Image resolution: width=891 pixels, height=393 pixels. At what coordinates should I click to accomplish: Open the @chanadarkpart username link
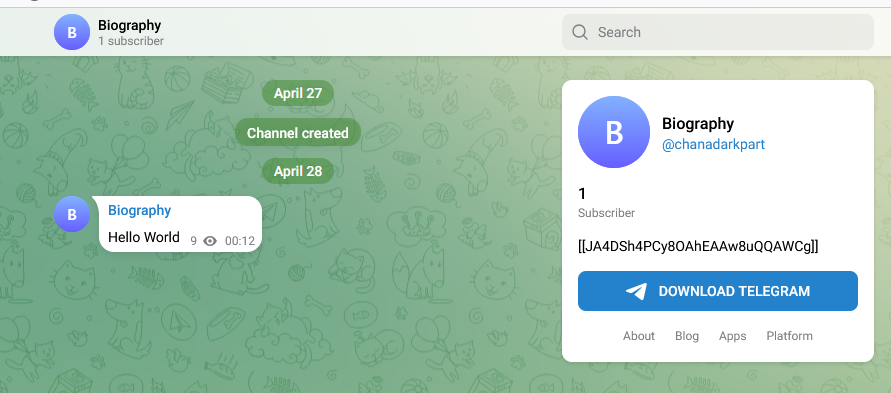(x=713, y=144)
